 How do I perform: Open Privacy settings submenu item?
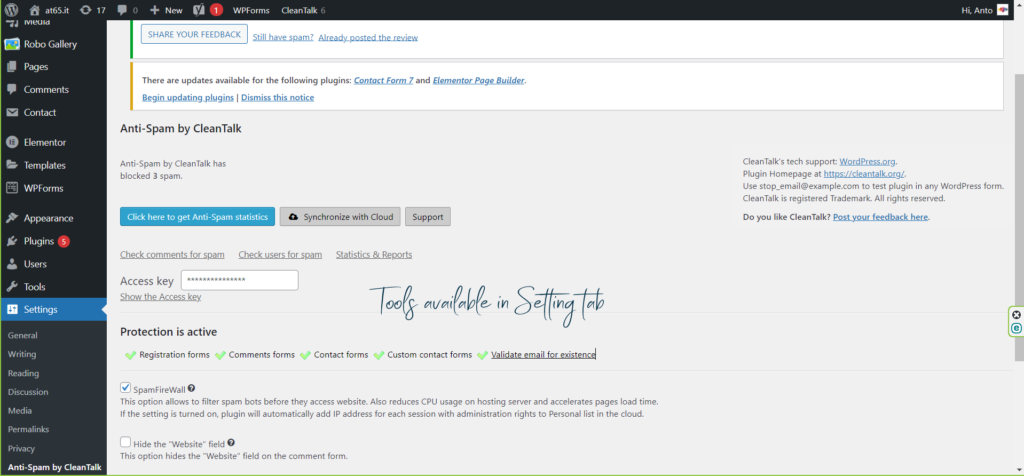coord(22,449)
